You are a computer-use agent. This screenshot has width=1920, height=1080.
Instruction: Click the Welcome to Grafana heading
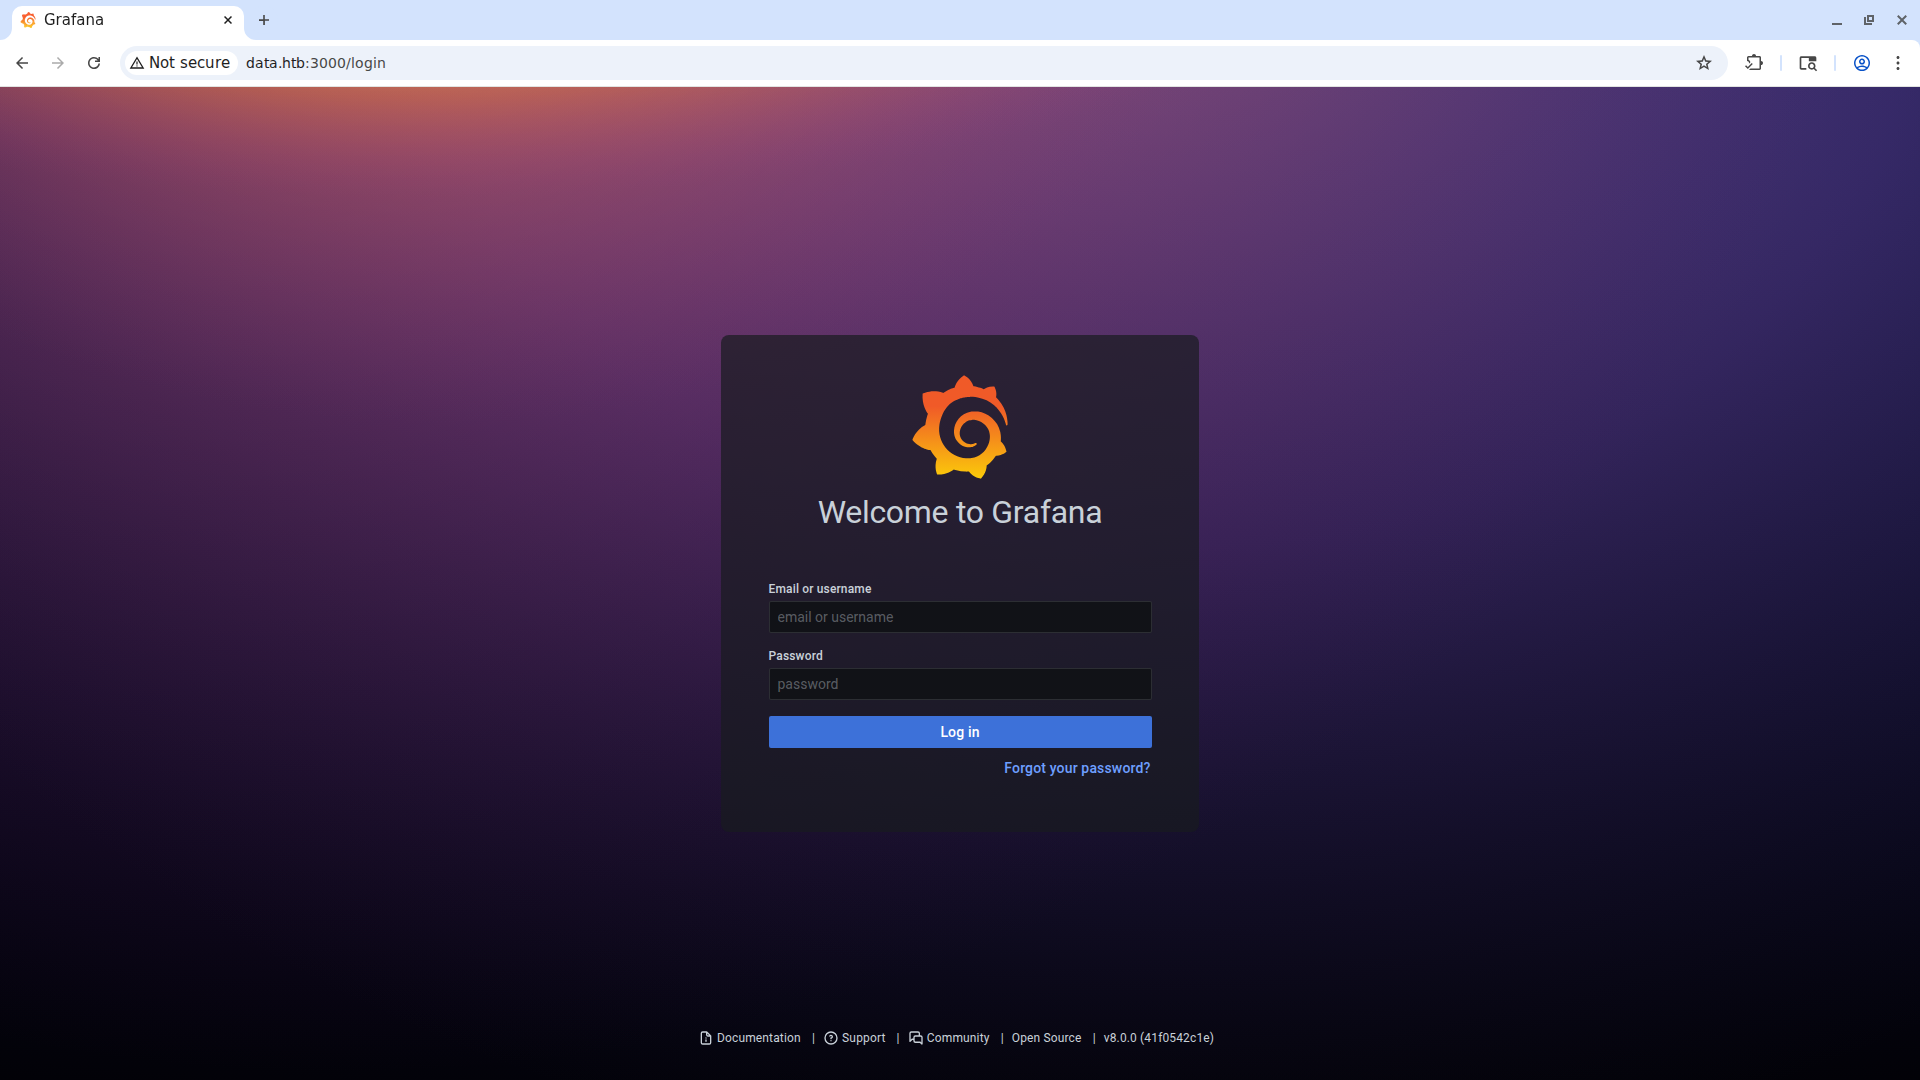pyautogui.click(x=960, y=512)
